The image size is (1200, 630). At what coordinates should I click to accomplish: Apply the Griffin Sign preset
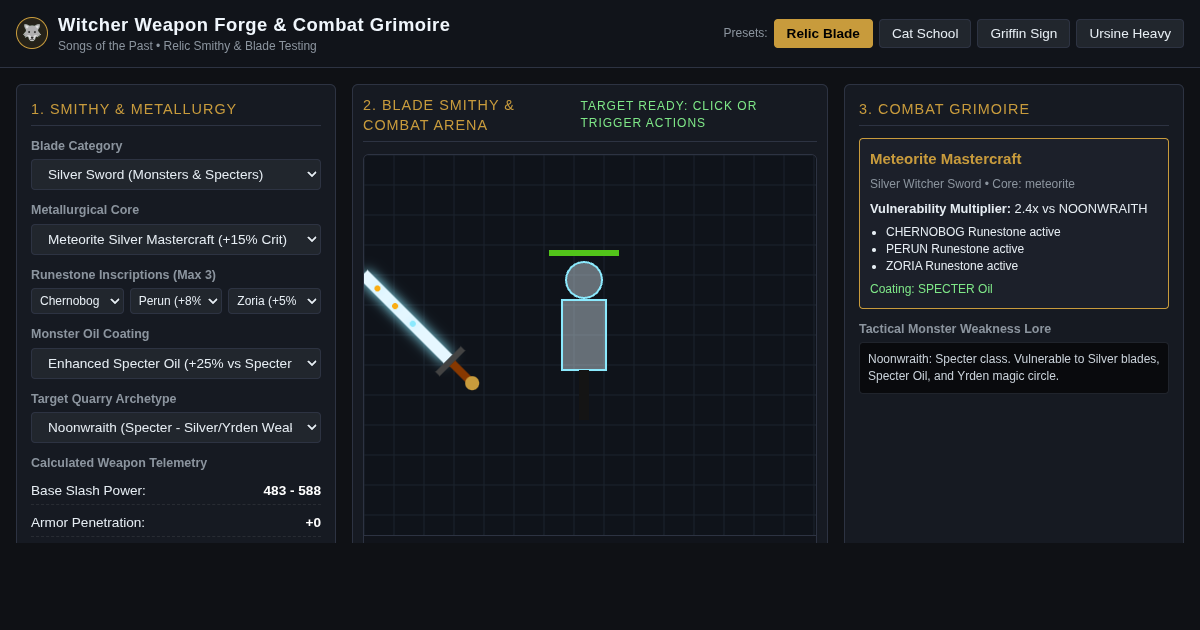click(1023, 33)
